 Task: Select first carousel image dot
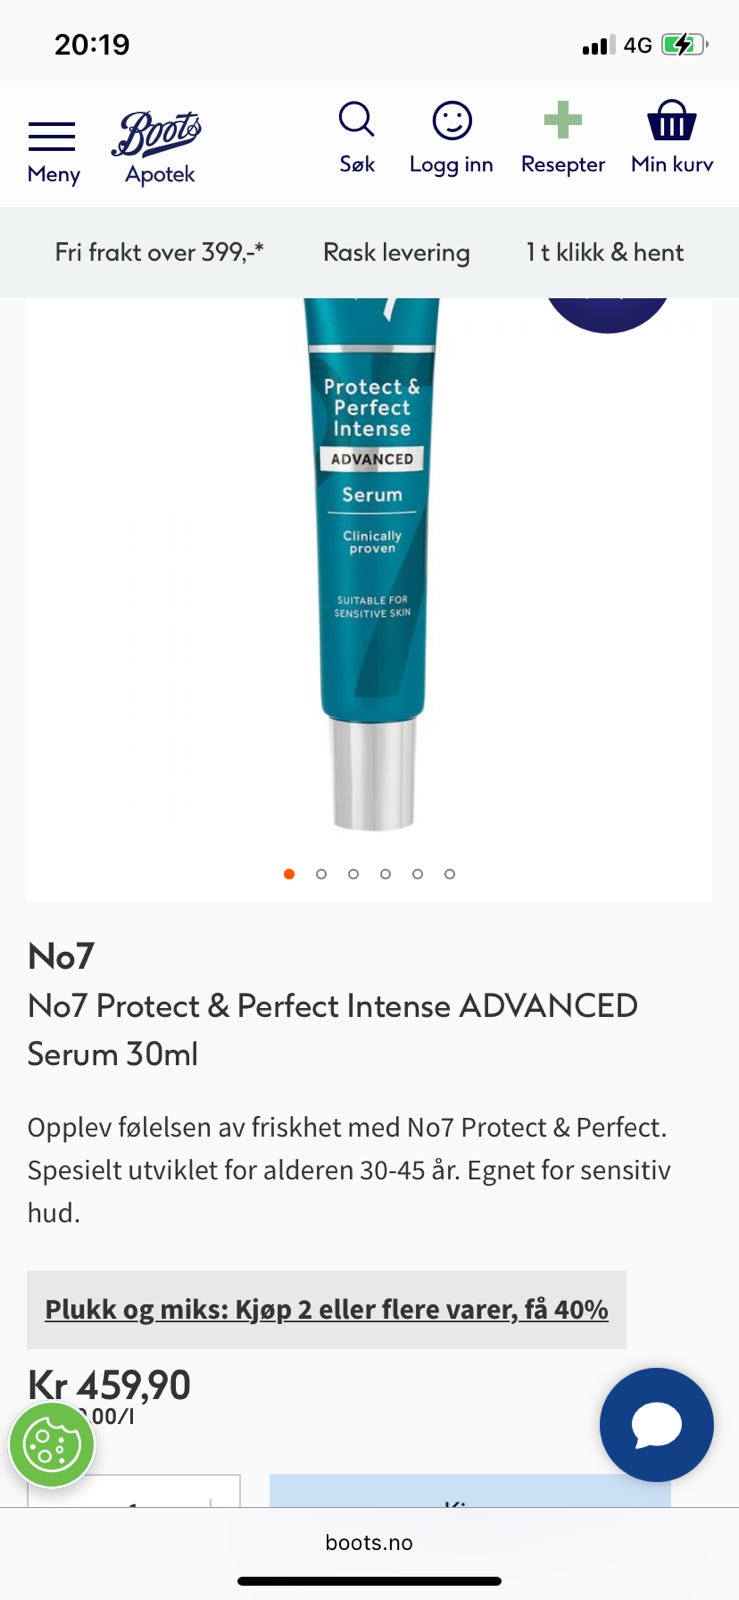[289, 874]
